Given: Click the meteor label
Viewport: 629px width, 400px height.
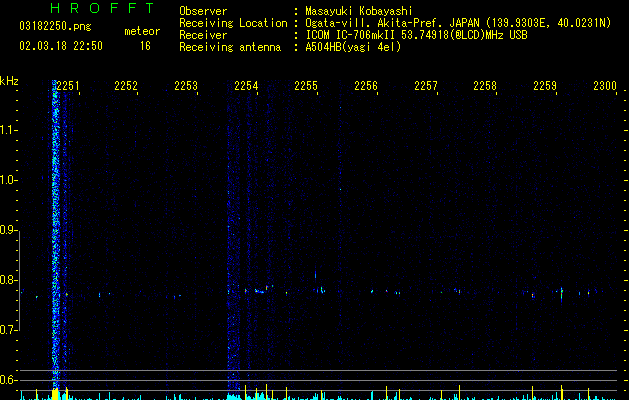Looking at the screenshot, I should click(x=142, y=31).
